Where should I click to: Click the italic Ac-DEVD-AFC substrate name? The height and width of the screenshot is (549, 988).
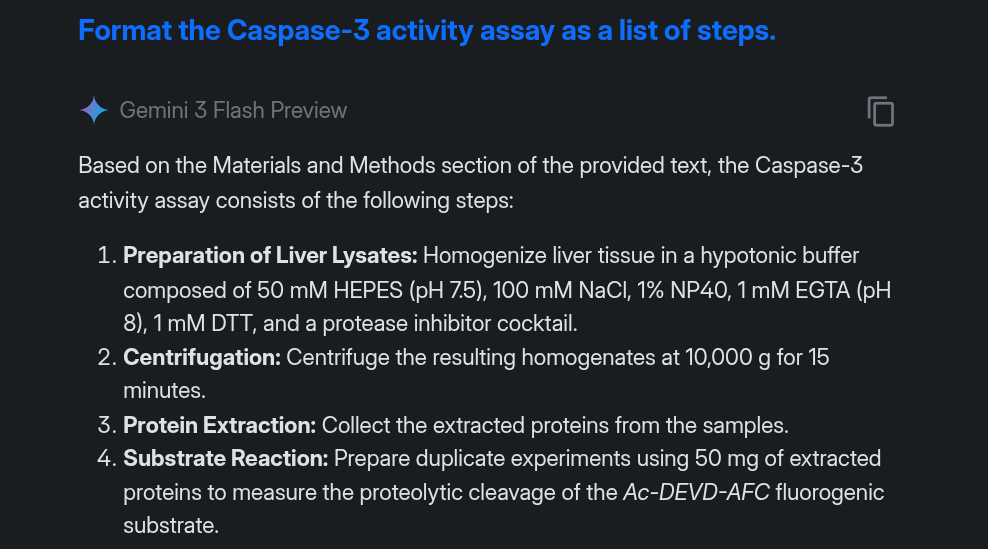click(696, 493)
